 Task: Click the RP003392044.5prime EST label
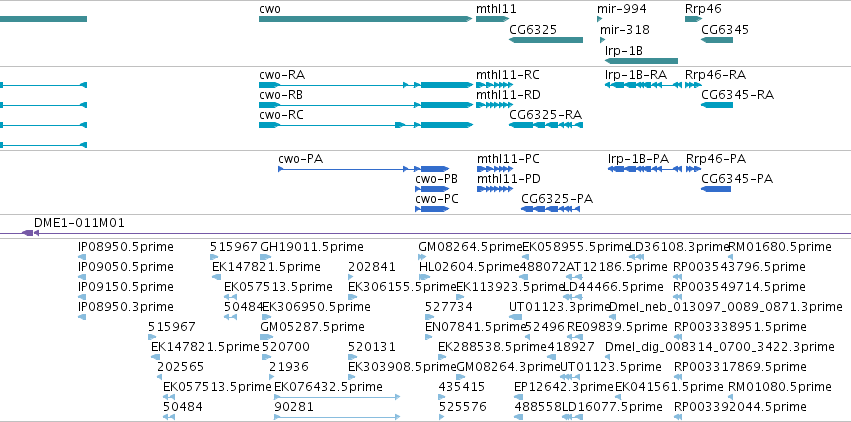(x=740, y=407)
